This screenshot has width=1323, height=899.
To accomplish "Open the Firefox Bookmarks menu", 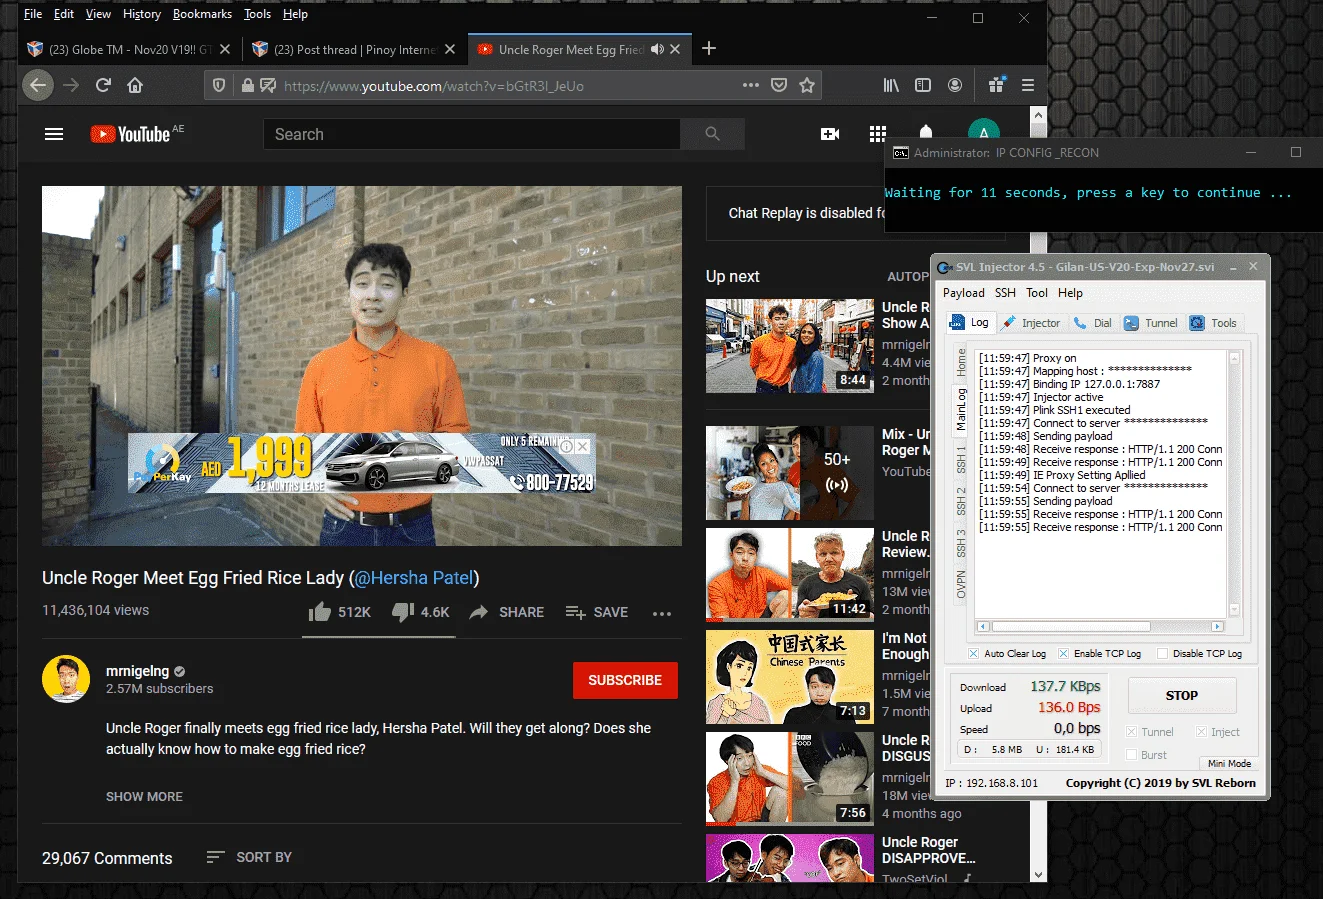I will [202, 14].
